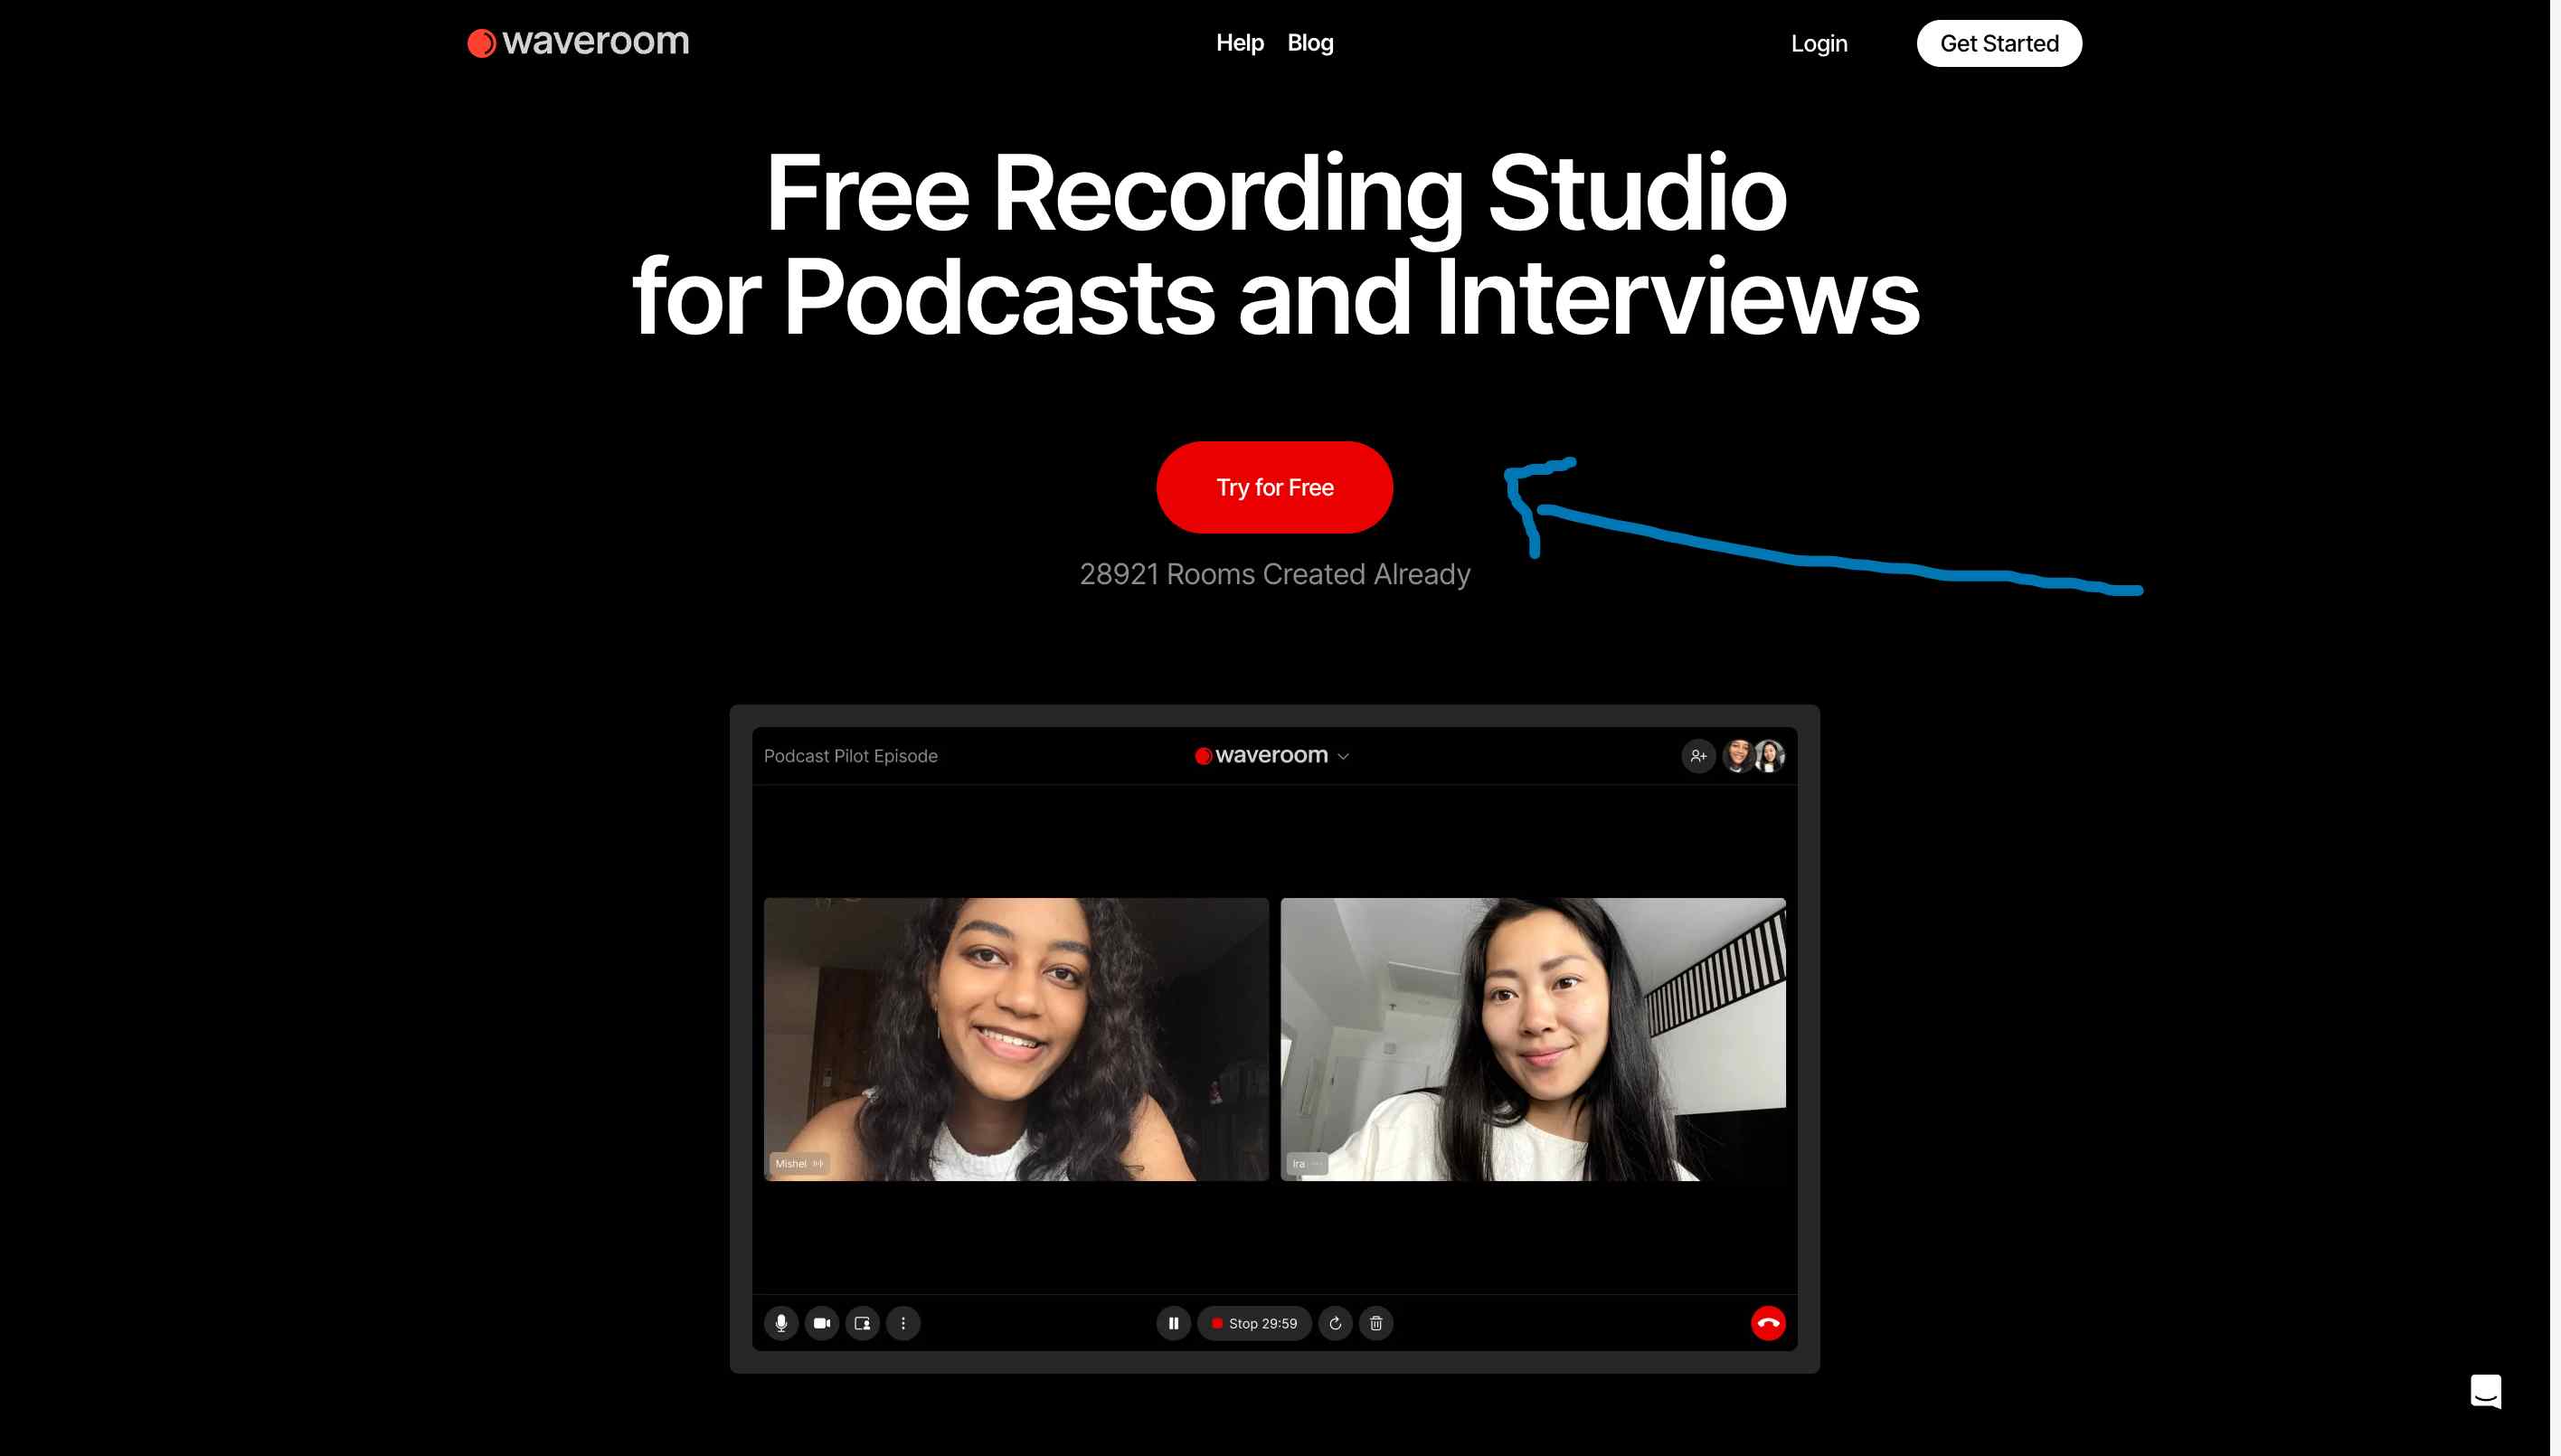Click the Get Started button
The image size is (2561, 1456).
[x=1998, y=44]
